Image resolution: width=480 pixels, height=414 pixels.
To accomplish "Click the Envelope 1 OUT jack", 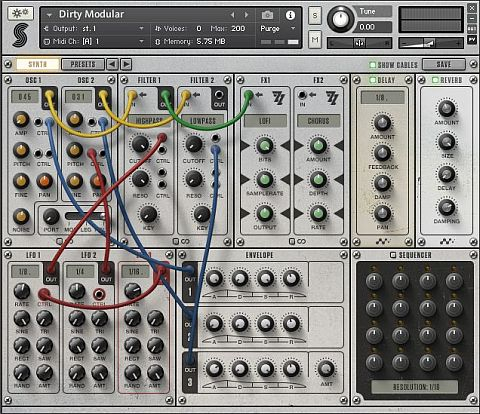I will tap(190, 269).
